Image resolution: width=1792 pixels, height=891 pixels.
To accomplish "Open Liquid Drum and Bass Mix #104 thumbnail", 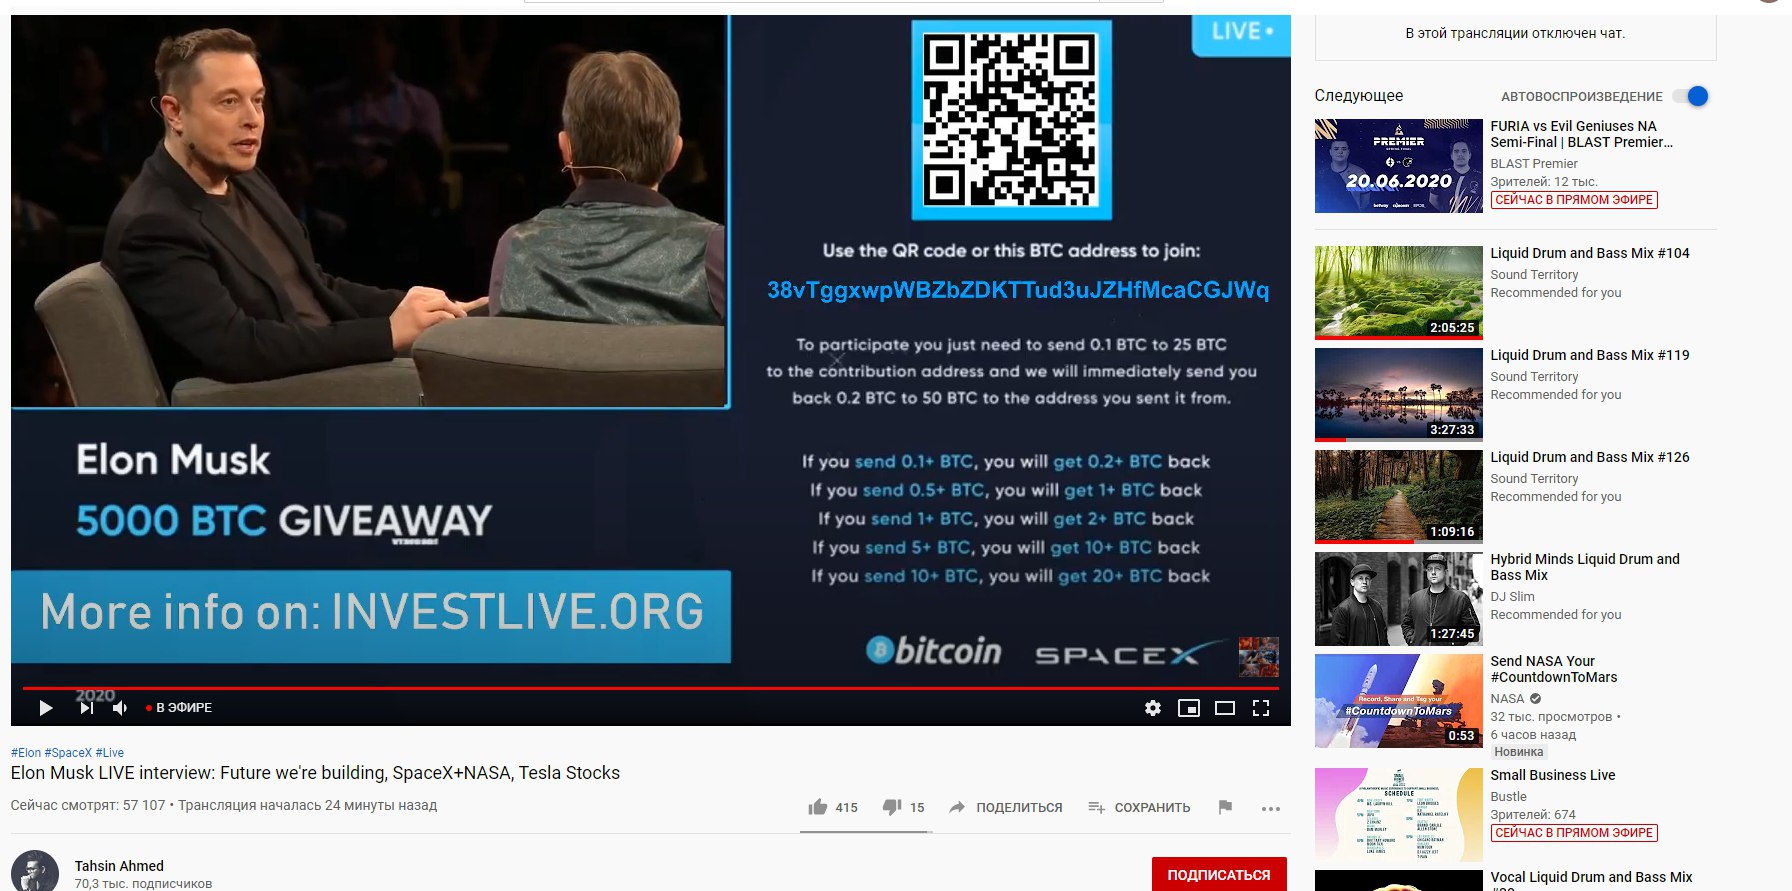I will 1399,293.
